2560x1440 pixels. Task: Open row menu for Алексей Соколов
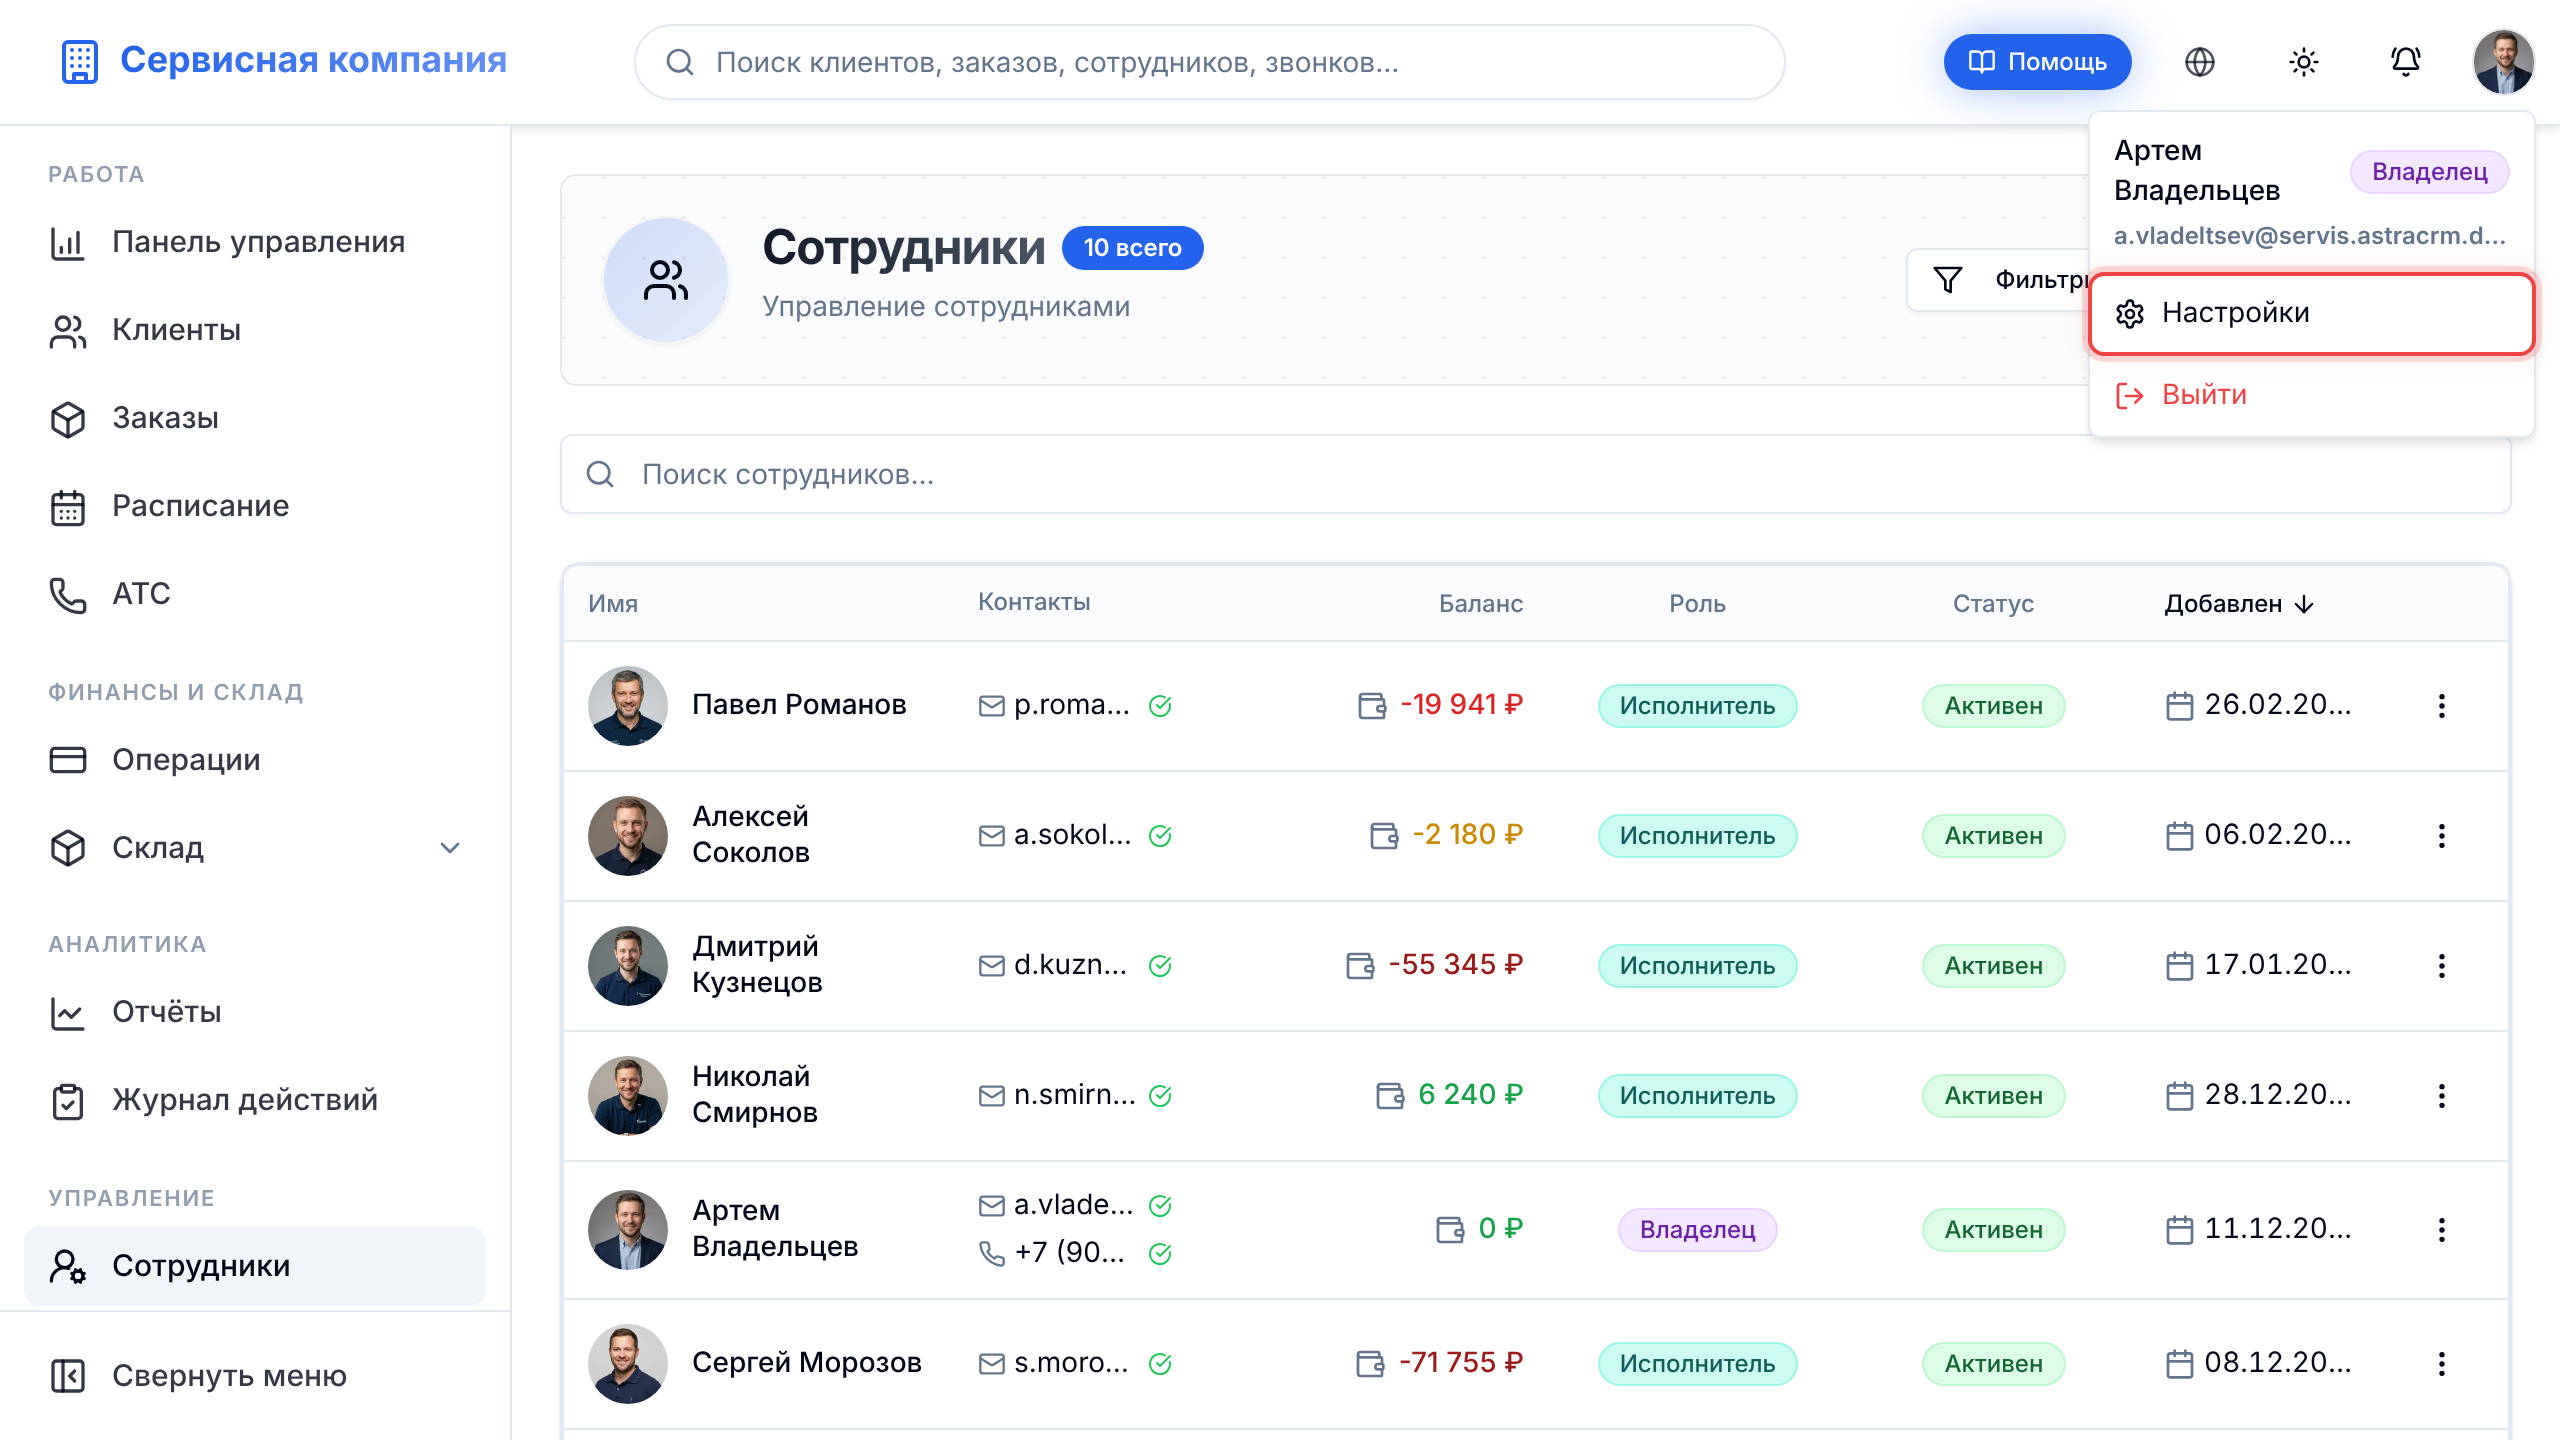2441,836
